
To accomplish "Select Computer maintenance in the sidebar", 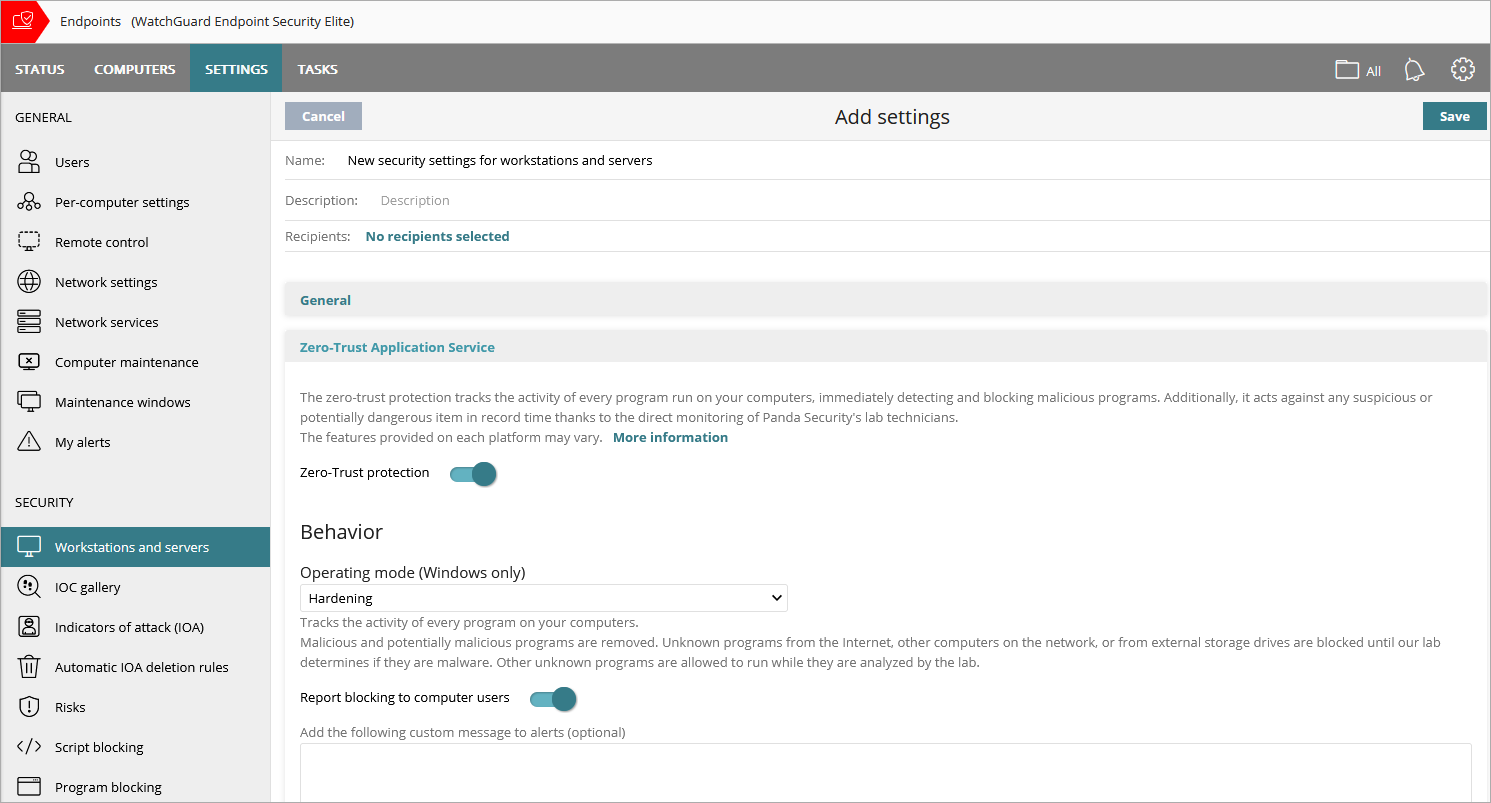I will pyautogui.click(x=127, y=361).
